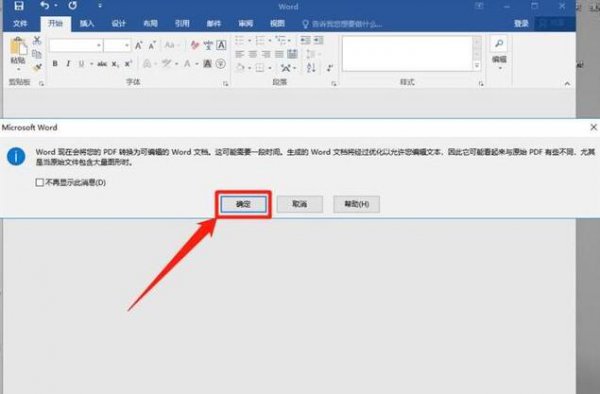Toggle Bold formatting
The width and height of the screenshot is (600, 394).
coord(55,64)
